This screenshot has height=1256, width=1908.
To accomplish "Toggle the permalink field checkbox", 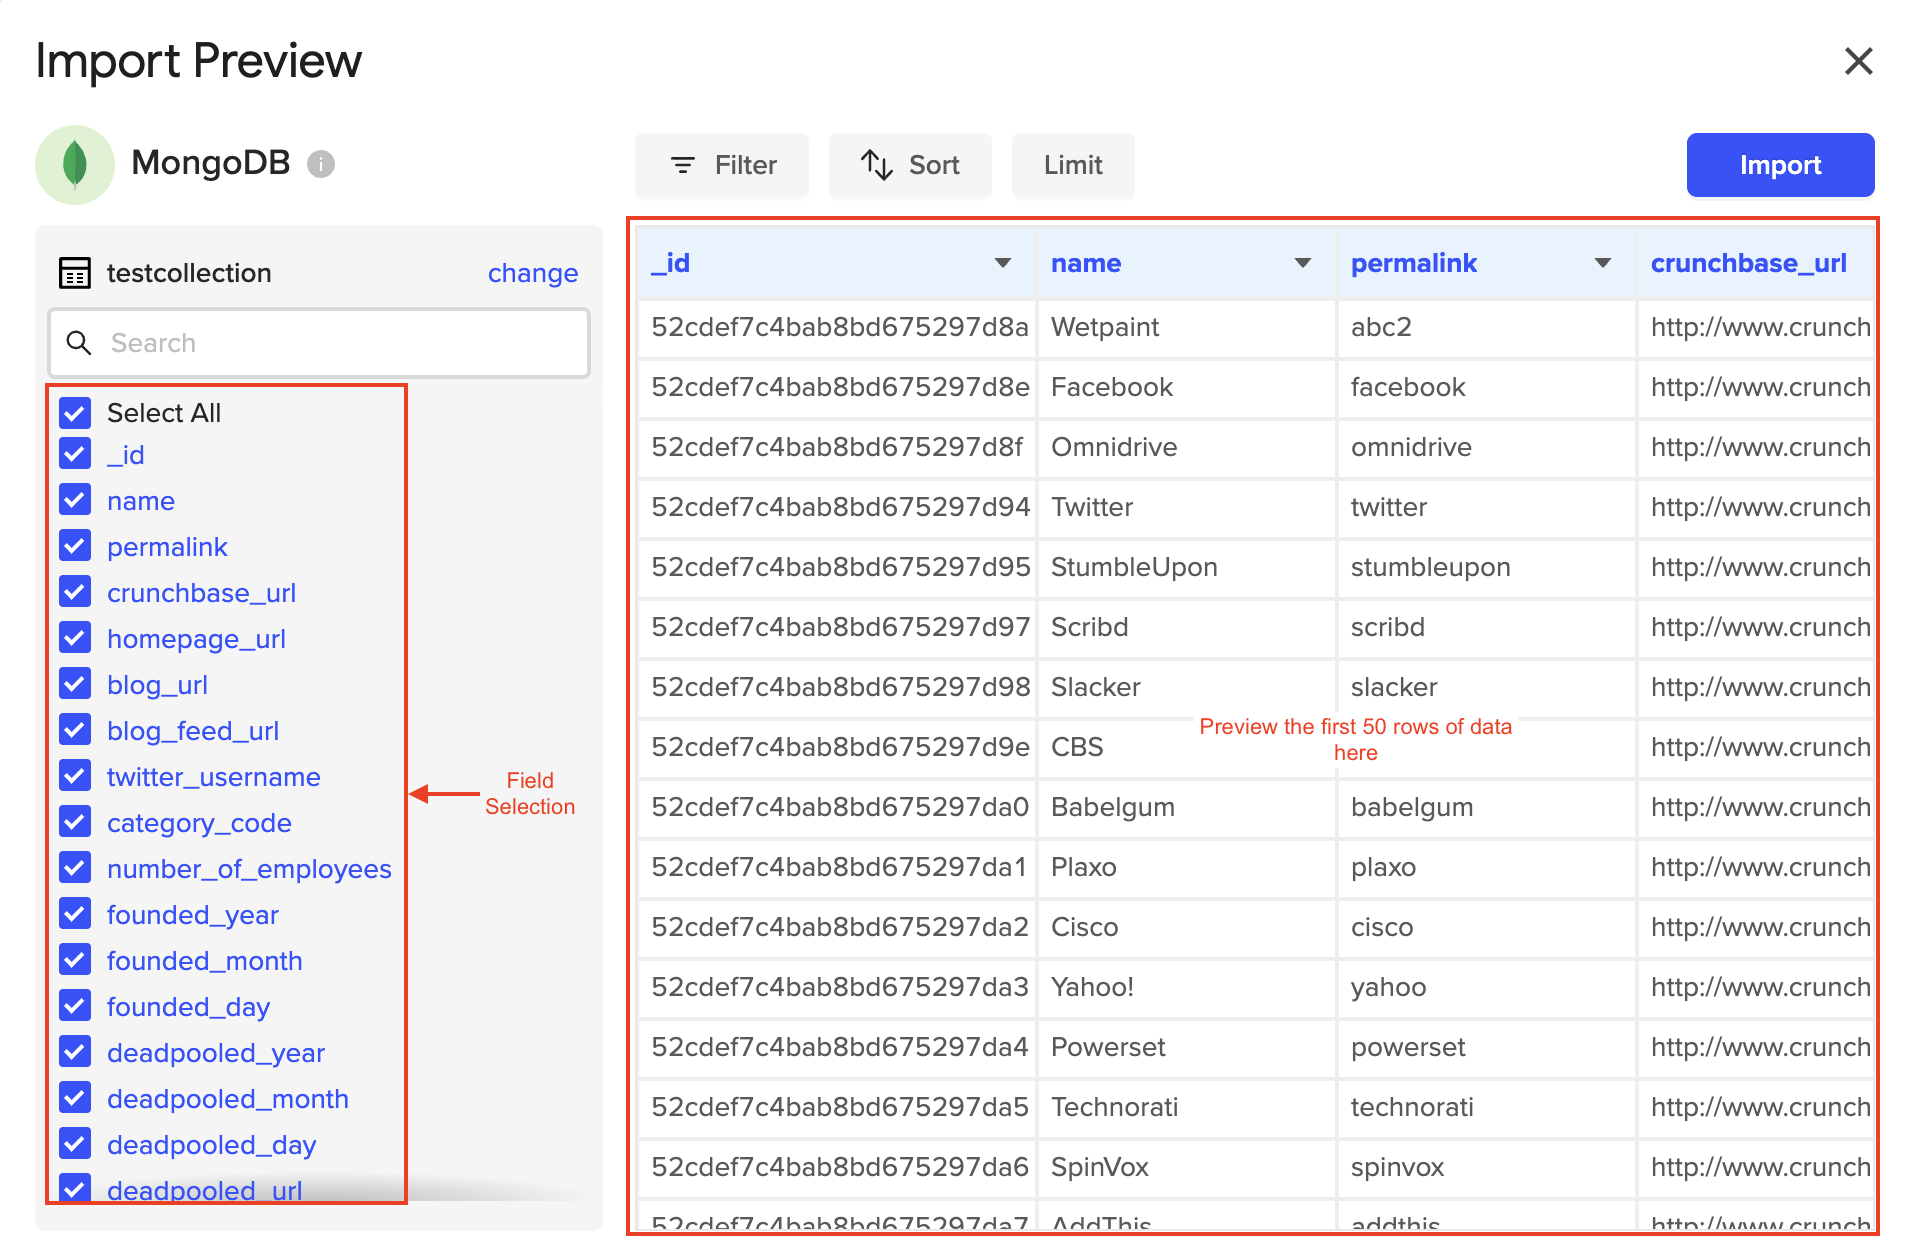I will [75, 546].
